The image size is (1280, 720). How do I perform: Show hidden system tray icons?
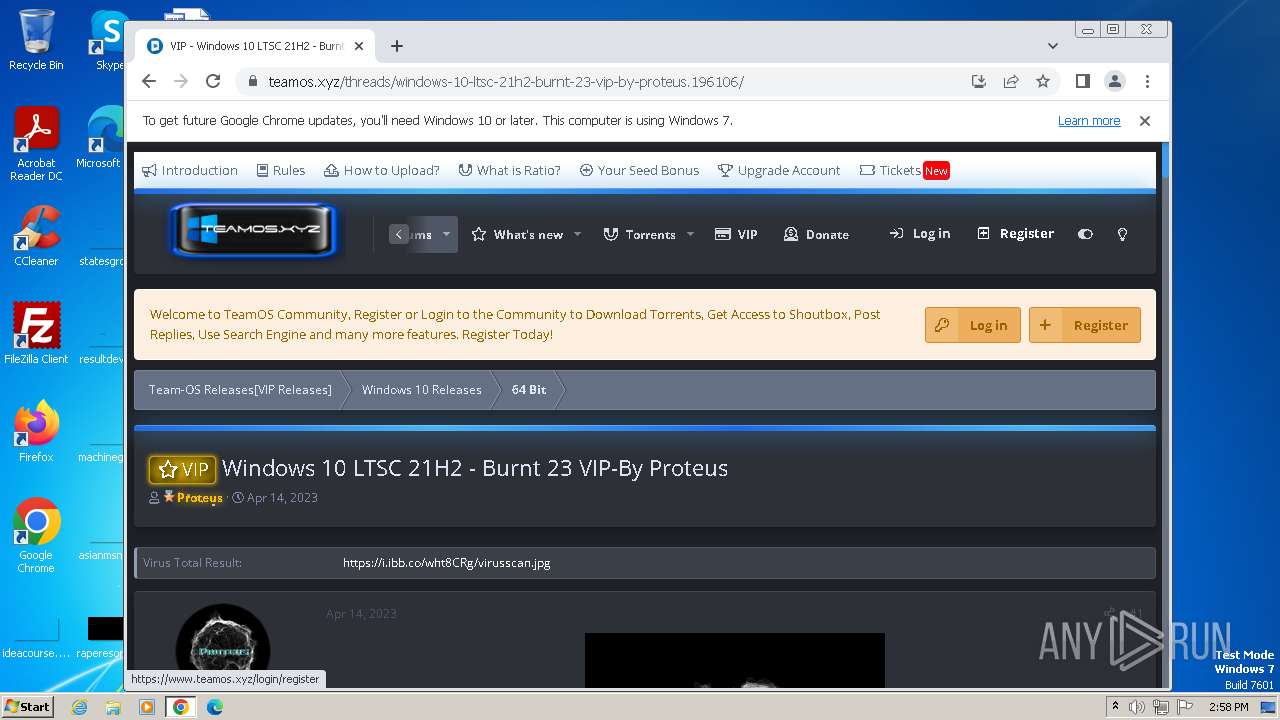pyautogui.click(x=1115, y=707)
